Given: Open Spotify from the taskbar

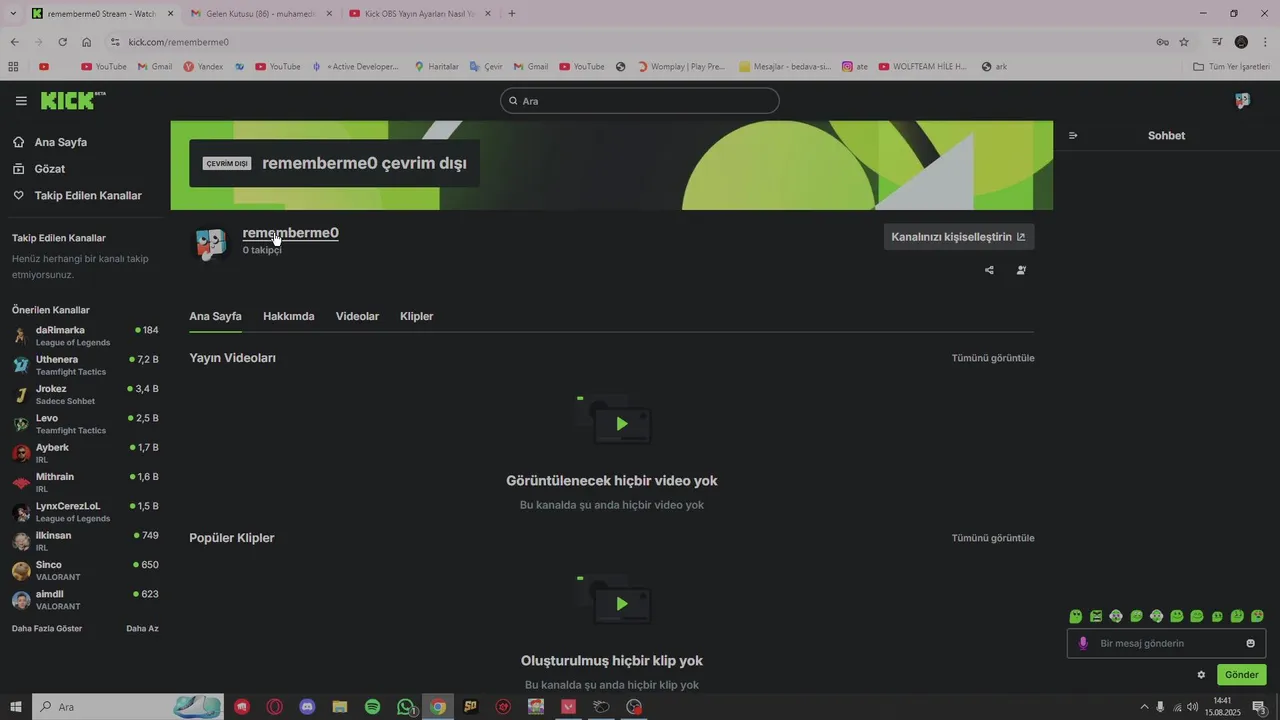Looking at the screenshot, I should tap(372, 707).
